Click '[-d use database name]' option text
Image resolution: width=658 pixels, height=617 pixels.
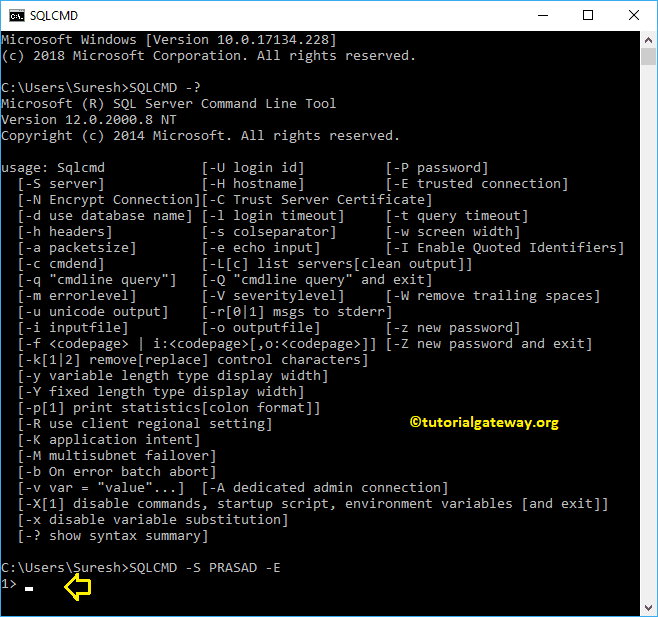[x=105, y=216]
